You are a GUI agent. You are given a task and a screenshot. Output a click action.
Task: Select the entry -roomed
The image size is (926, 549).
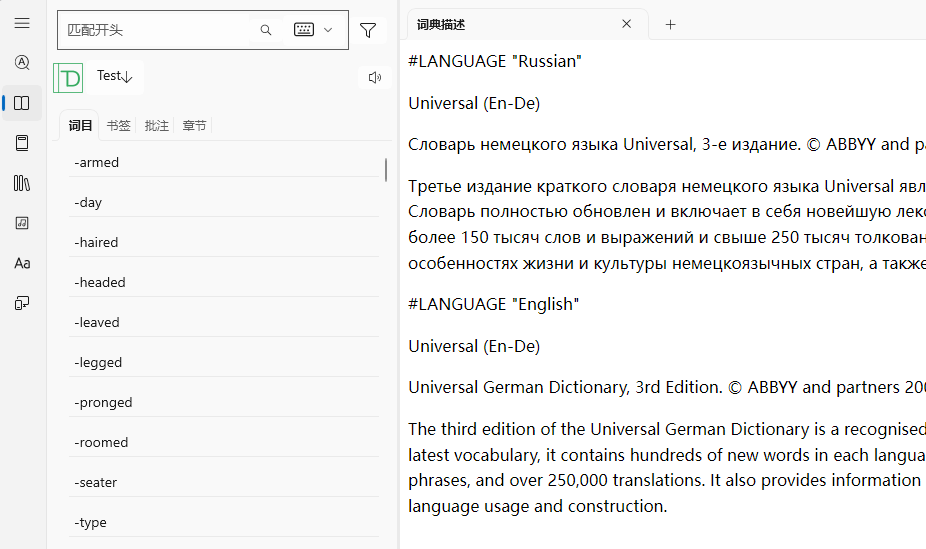coord(224,443)
